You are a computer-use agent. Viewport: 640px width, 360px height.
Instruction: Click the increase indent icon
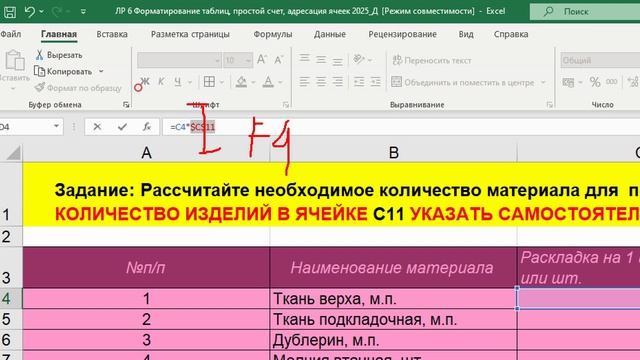376,82
